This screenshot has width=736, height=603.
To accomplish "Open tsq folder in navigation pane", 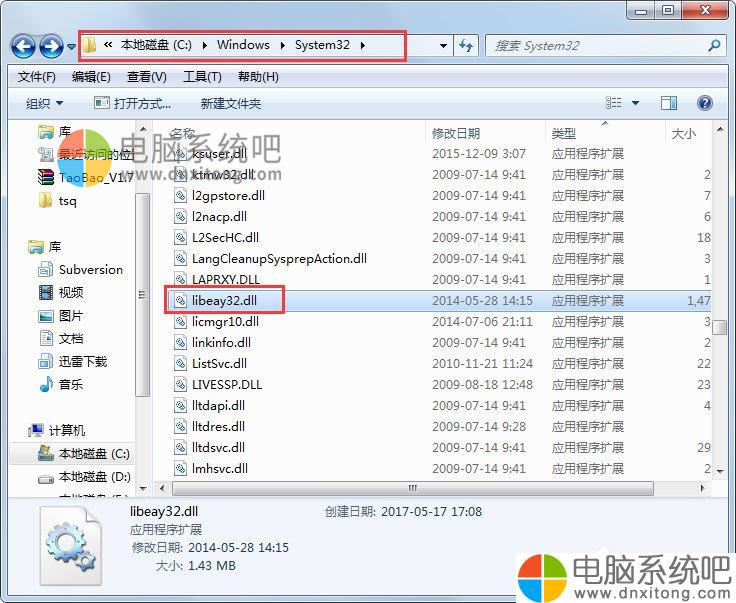I will tap(57, 201).
